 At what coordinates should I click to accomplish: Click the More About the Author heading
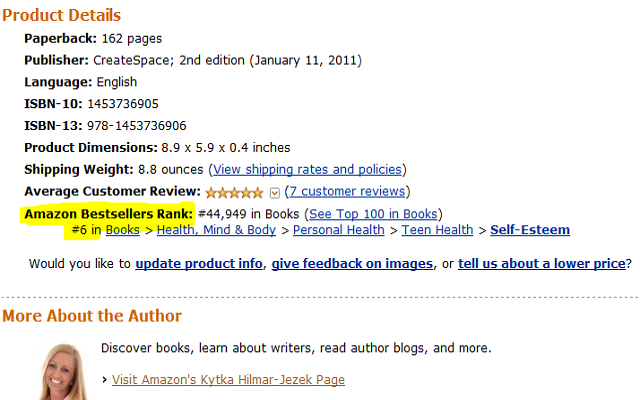click(92, 316)
